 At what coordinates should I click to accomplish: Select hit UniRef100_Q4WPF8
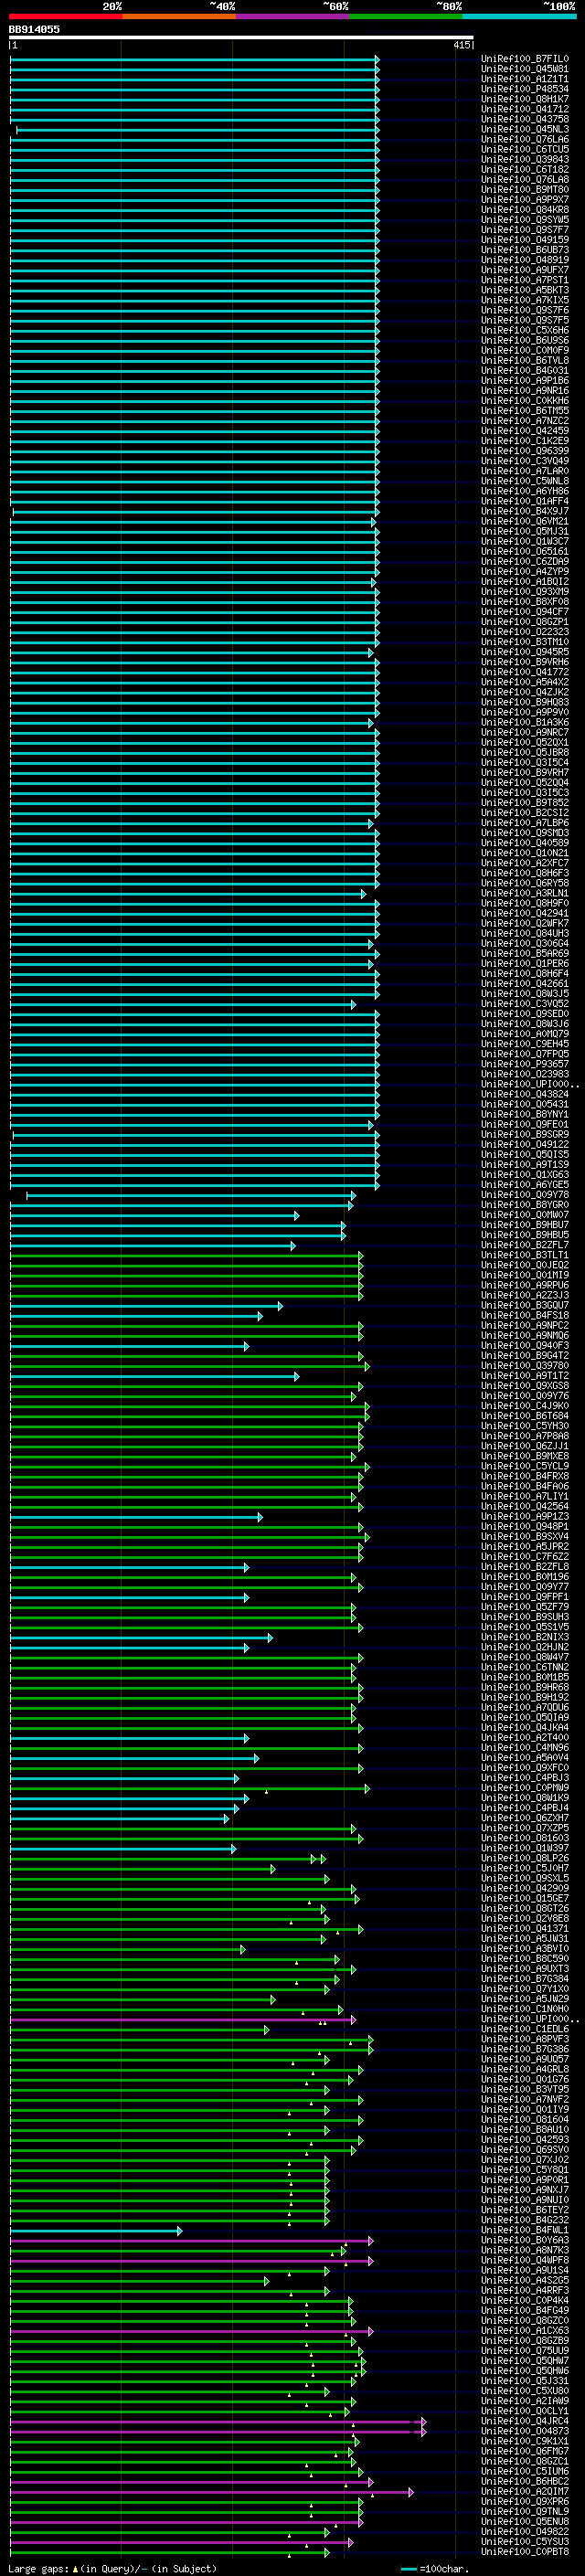click(x=524, y=2260)
